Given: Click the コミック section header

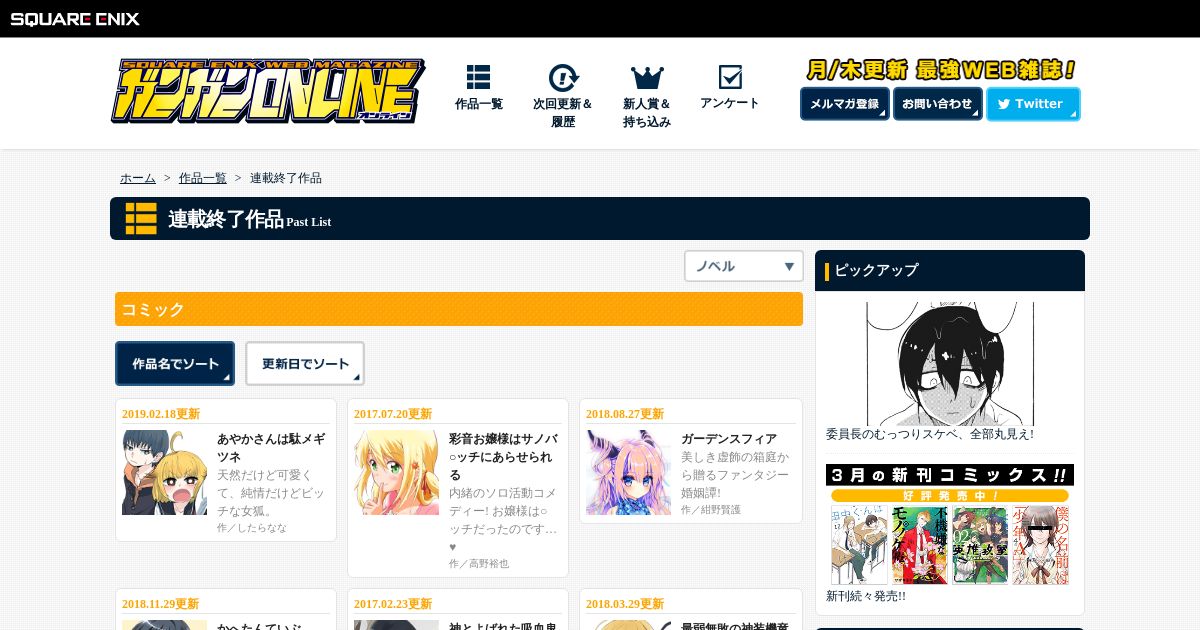Looking at the screenshot, I should [459, 309].
